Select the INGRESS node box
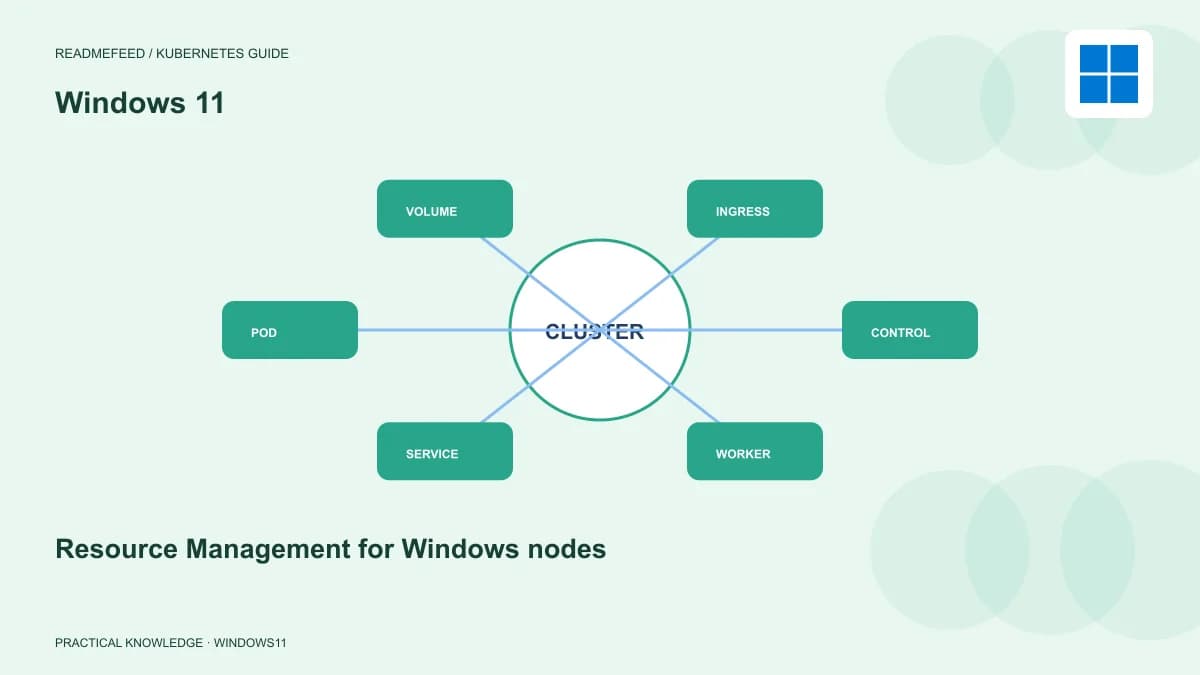 click(x=755, y=209)
